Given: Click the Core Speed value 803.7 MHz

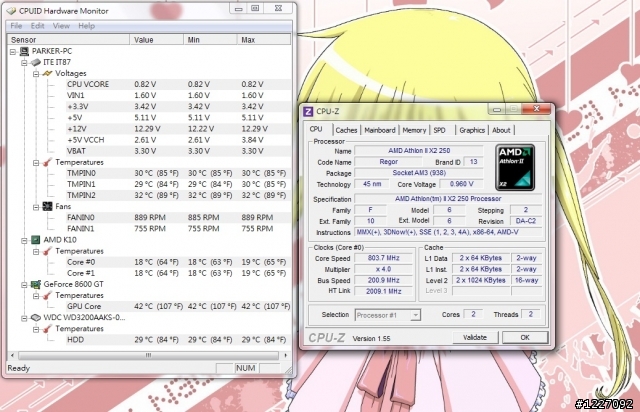Looking at the screenshot, I should 383,258.
